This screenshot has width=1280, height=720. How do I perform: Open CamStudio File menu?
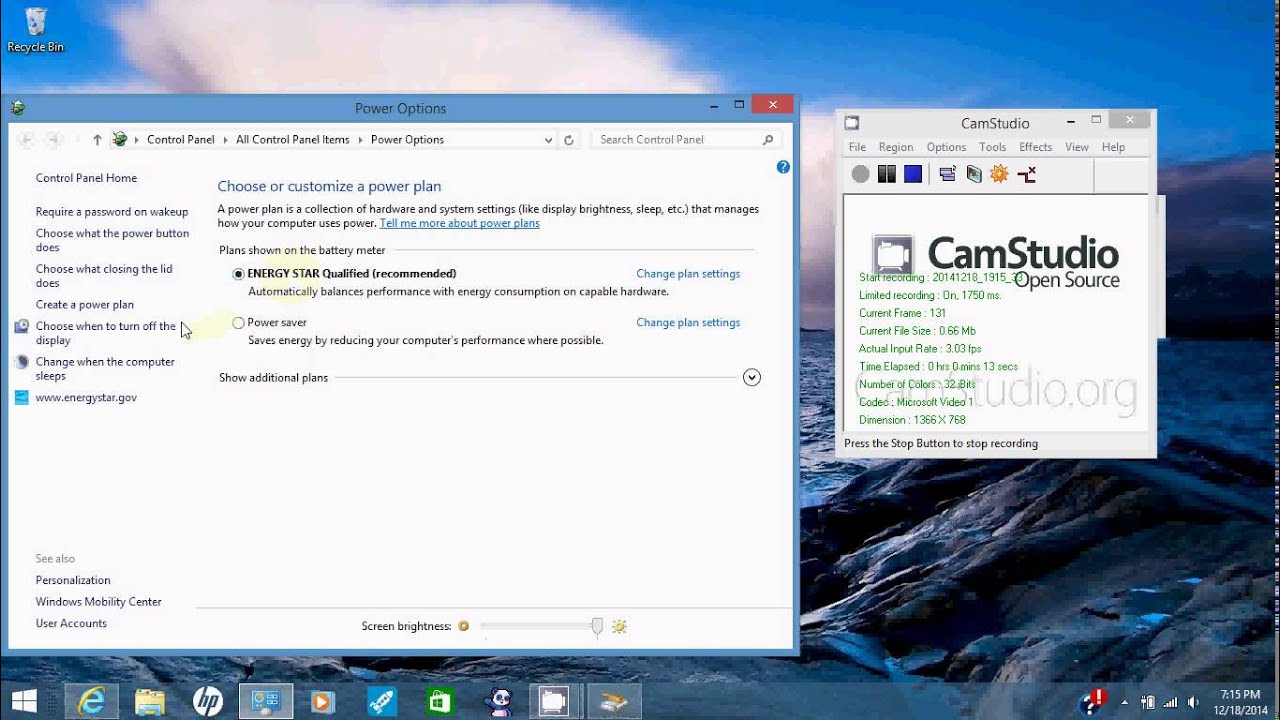pyautogui.click(x=857, y=147)
